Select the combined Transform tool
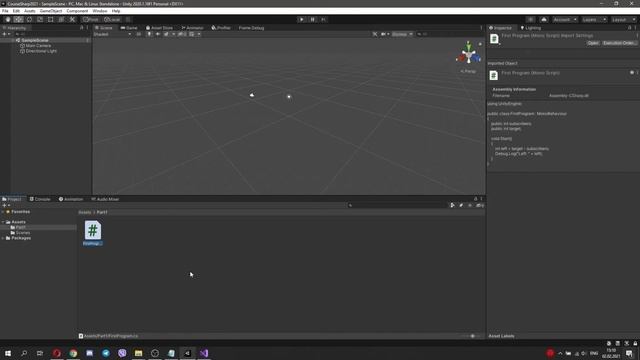 click(x=61, y=19)
